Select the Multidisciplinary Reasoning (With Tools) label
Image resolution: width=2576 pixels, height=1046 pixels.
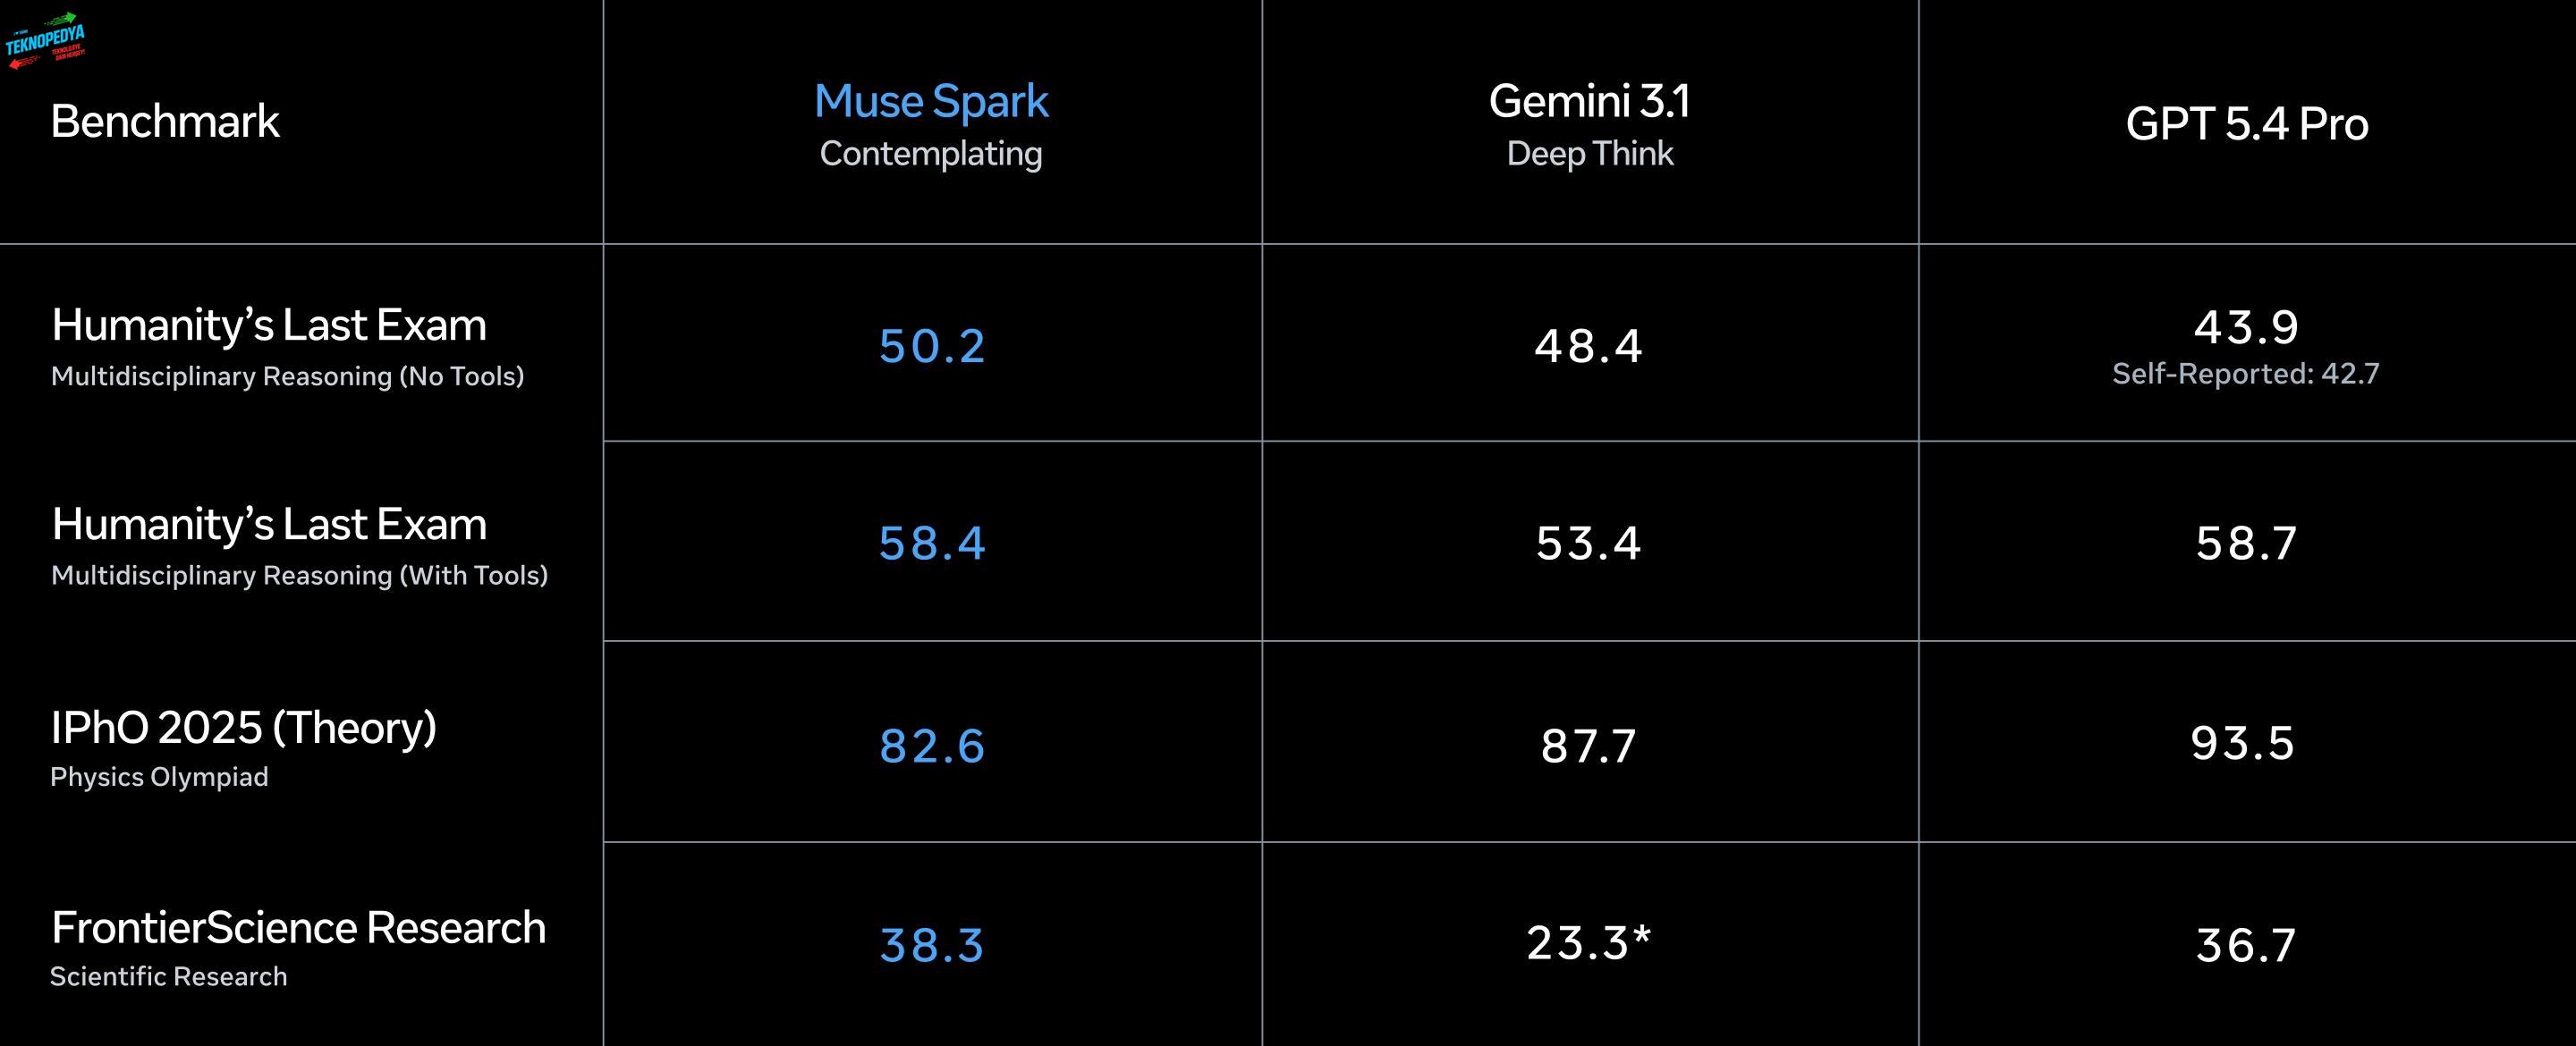[x=299, y=576]
